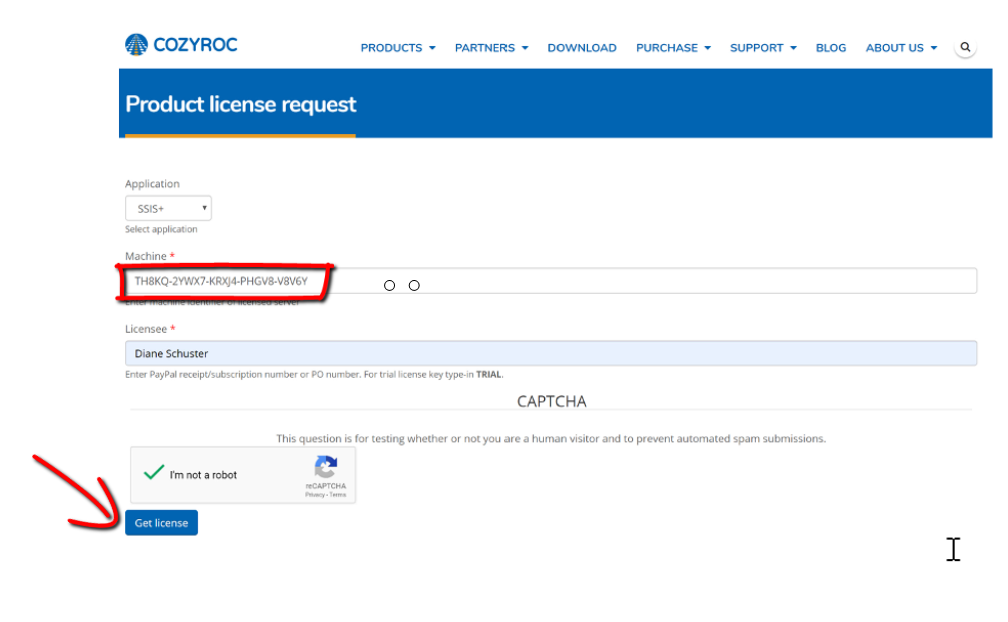Click the human visitor explanation text
Viewport: 1008px width, 622px height.
[551, 438]
